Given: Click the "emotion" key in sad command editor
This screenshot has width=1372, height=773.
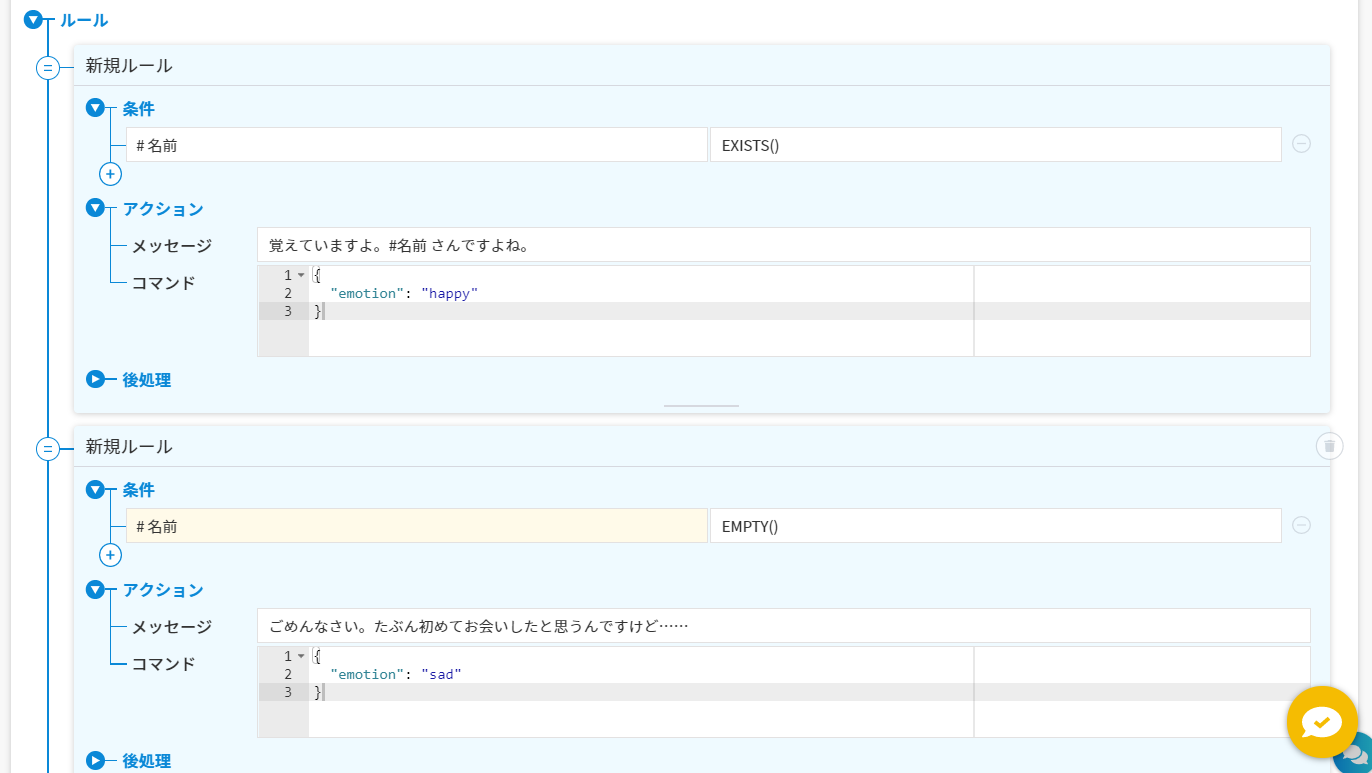Looking at the screenshot, I should (367, 674).
